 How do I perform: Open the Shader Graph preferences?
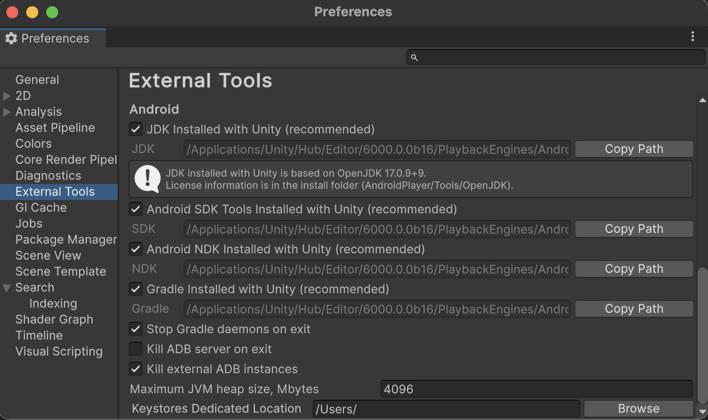[54, 320]
